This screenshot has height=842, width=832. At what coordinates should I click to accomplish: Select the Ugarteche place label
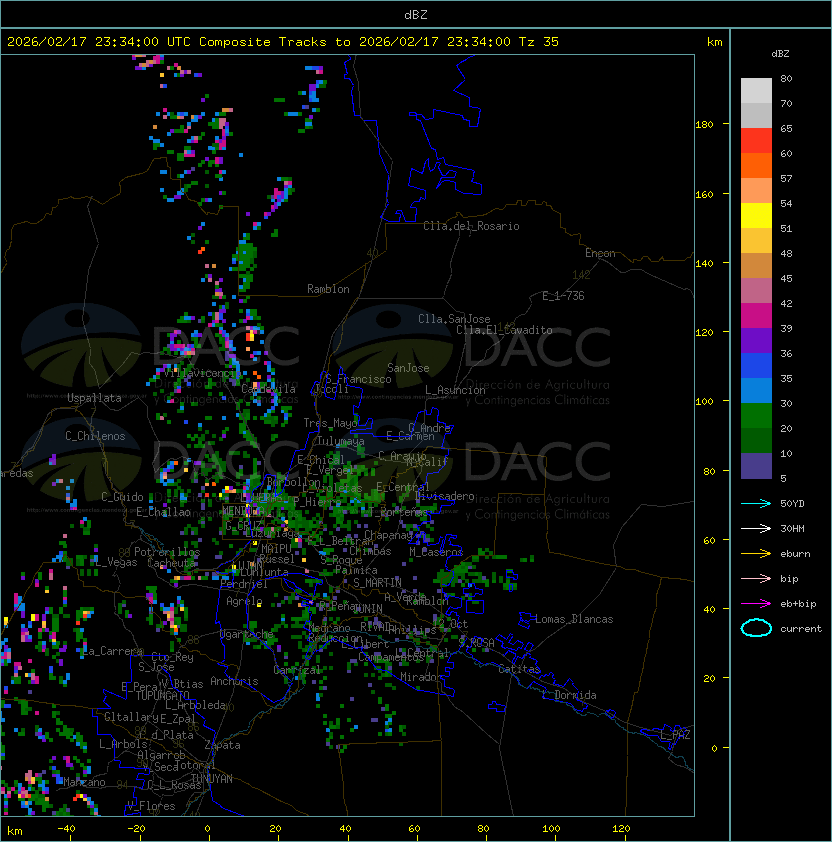(247, 634)
